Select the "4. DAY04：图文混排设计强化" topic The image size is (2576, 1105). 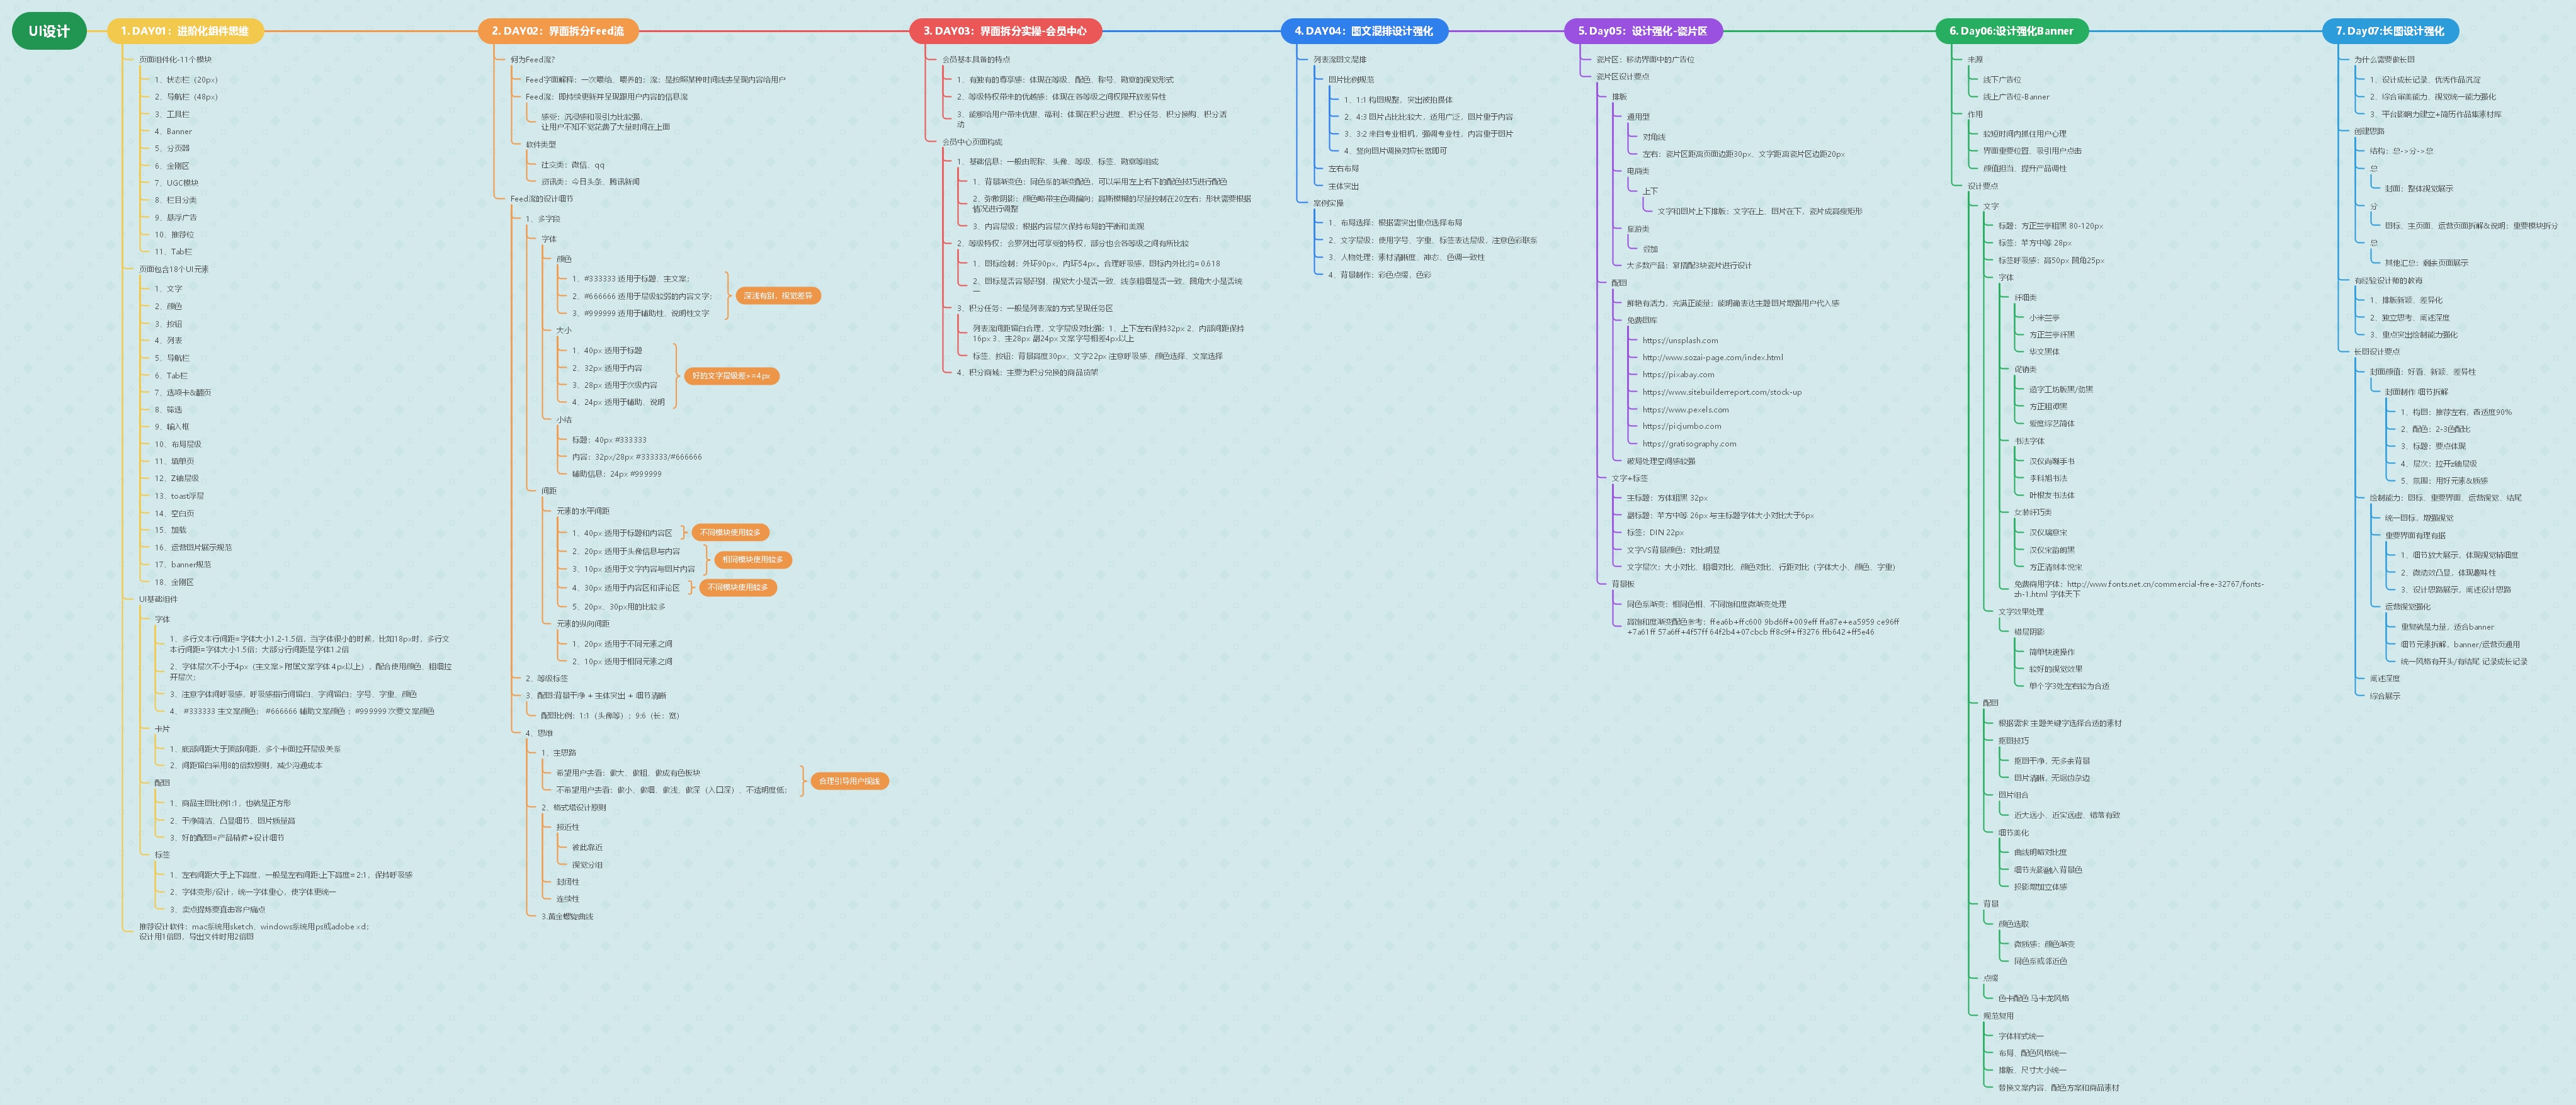(x=1363, y=31)
